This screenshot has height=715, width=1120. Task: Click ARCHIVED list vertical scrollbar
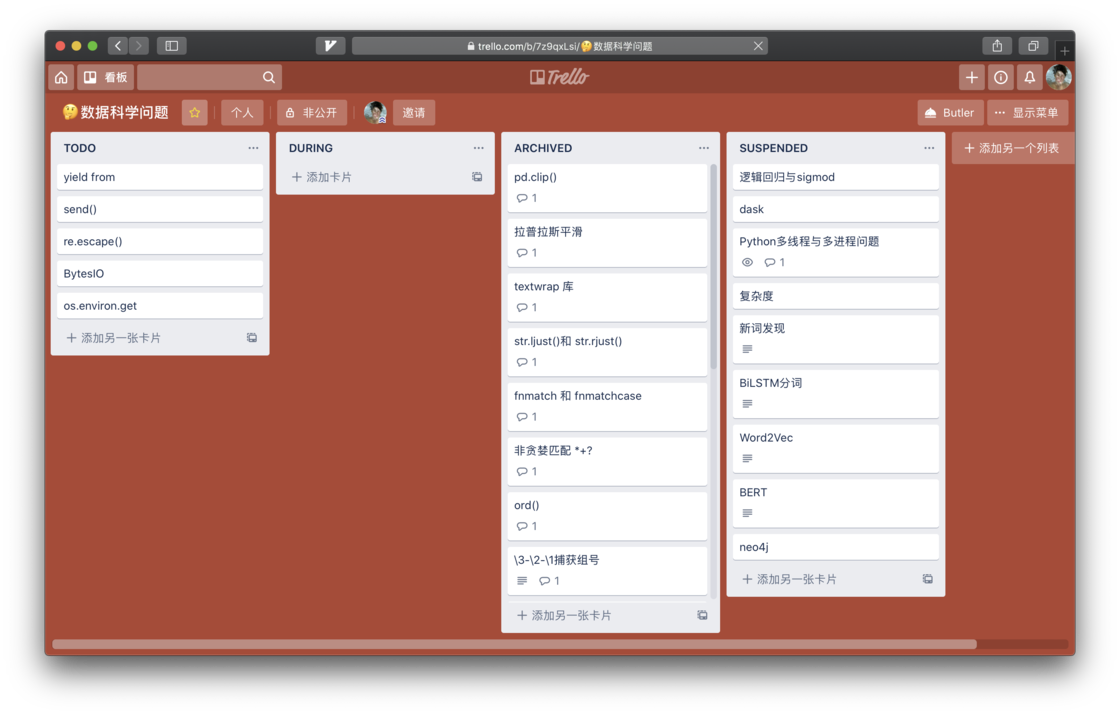pos(713,268)
